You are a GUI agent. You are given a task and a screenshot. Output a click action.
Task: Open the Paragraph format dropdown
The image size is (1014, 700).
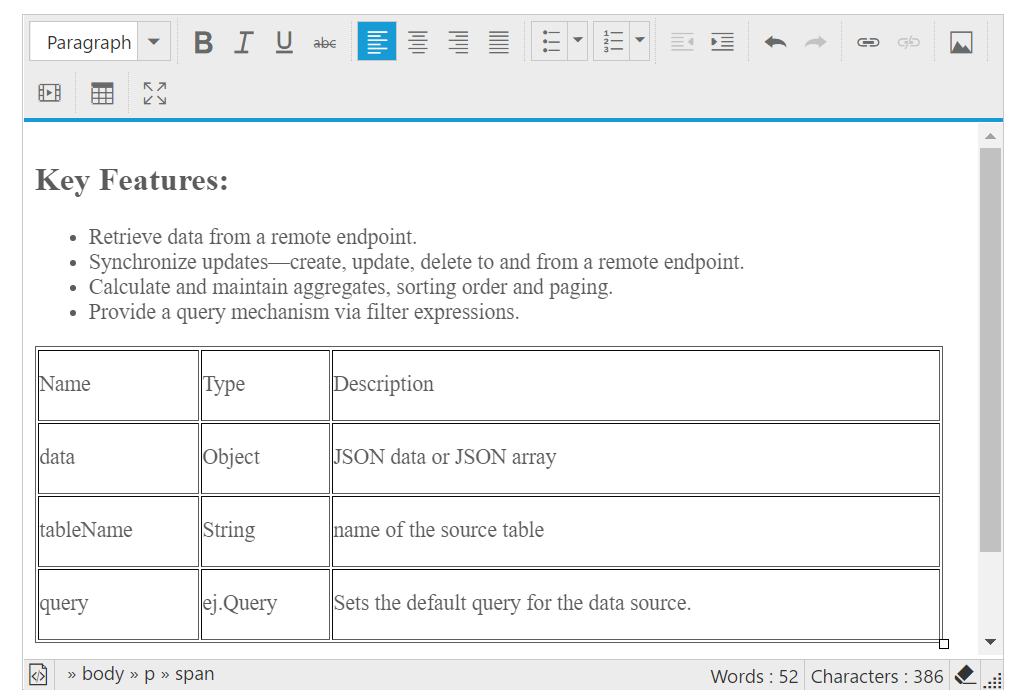coord(154,42)
